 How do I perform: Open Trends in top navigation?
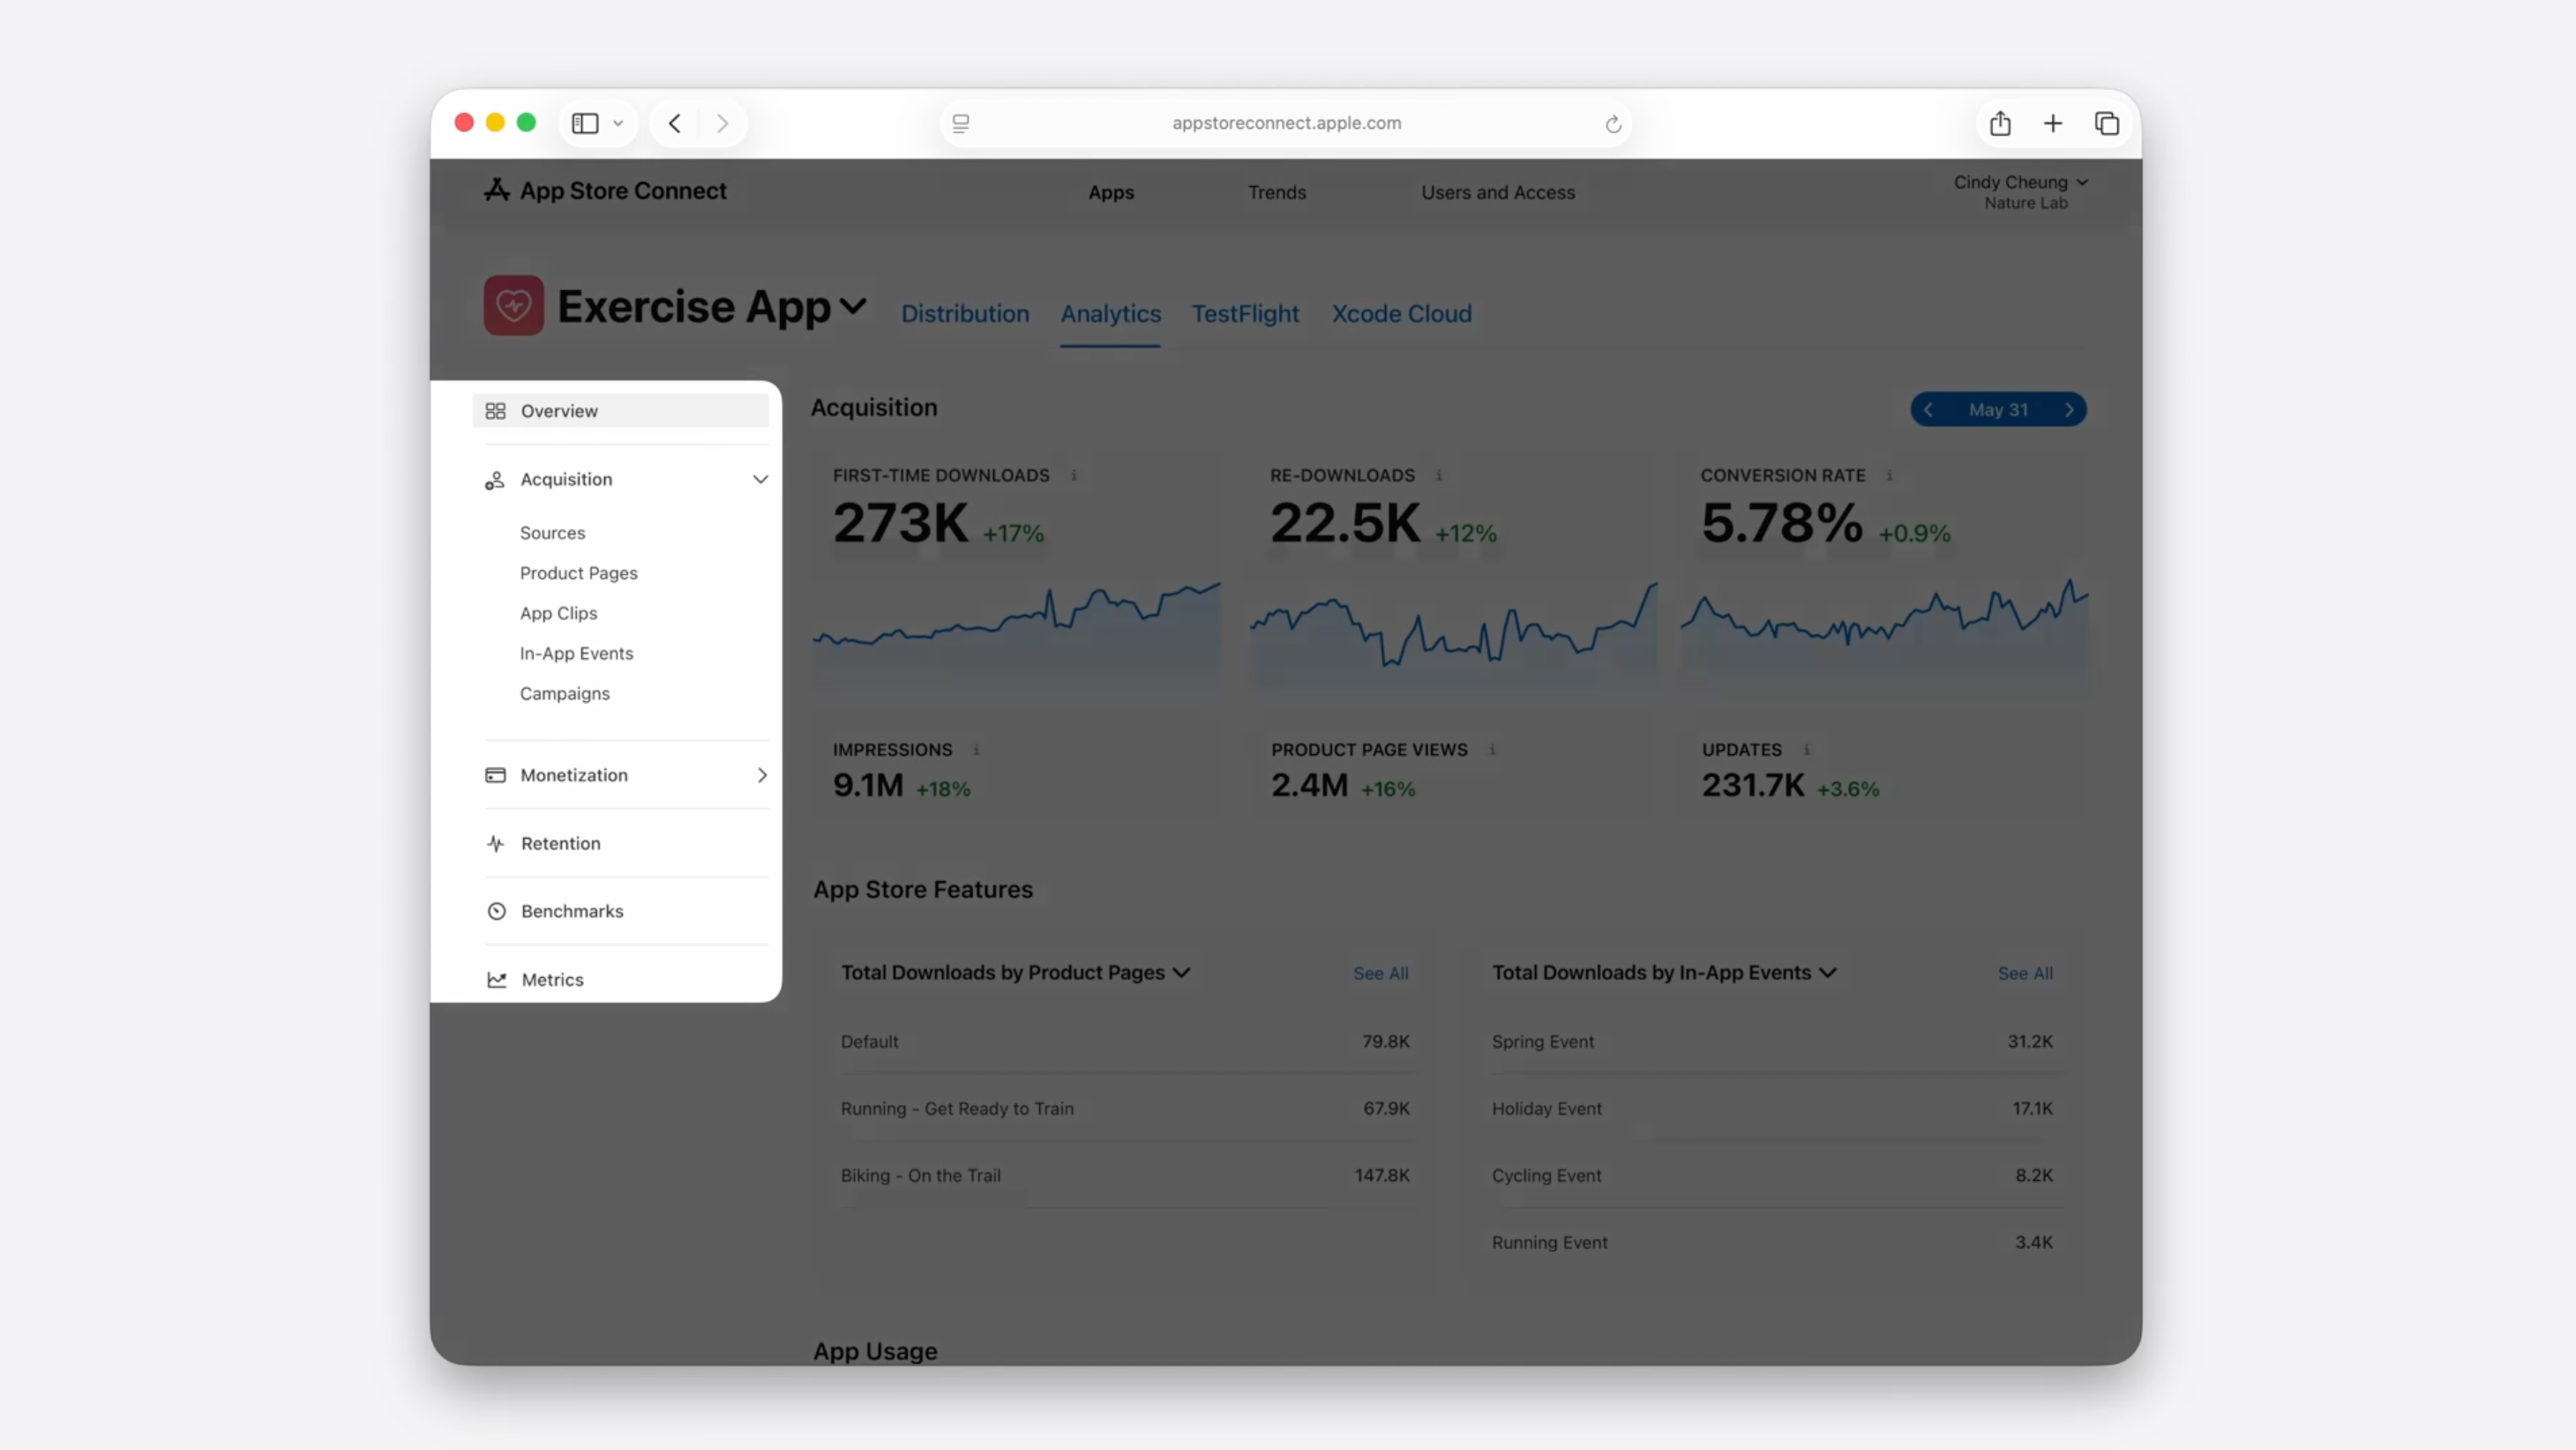pyautogui.click(x=1276, y=192)
